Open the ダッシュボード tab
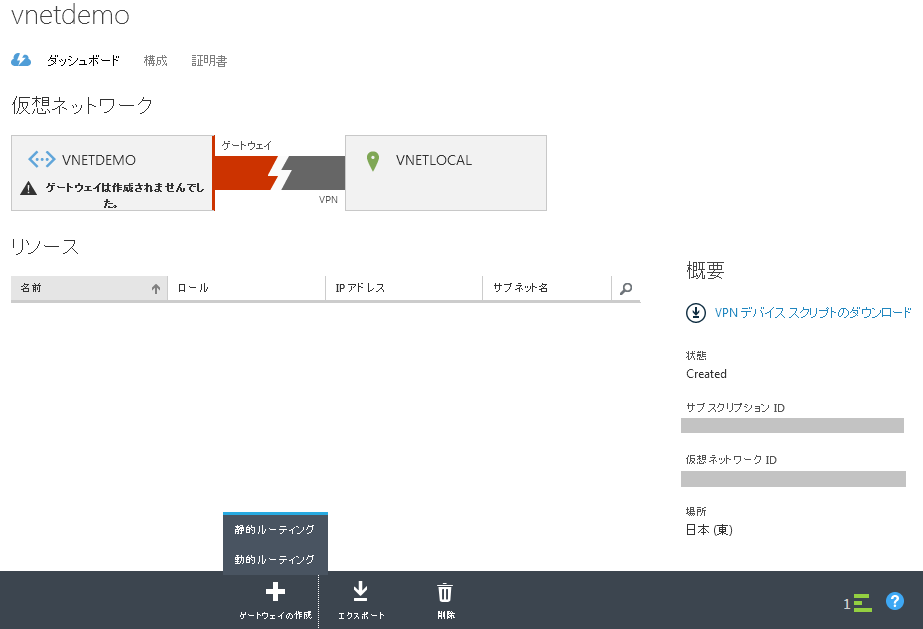 [83, 61]
